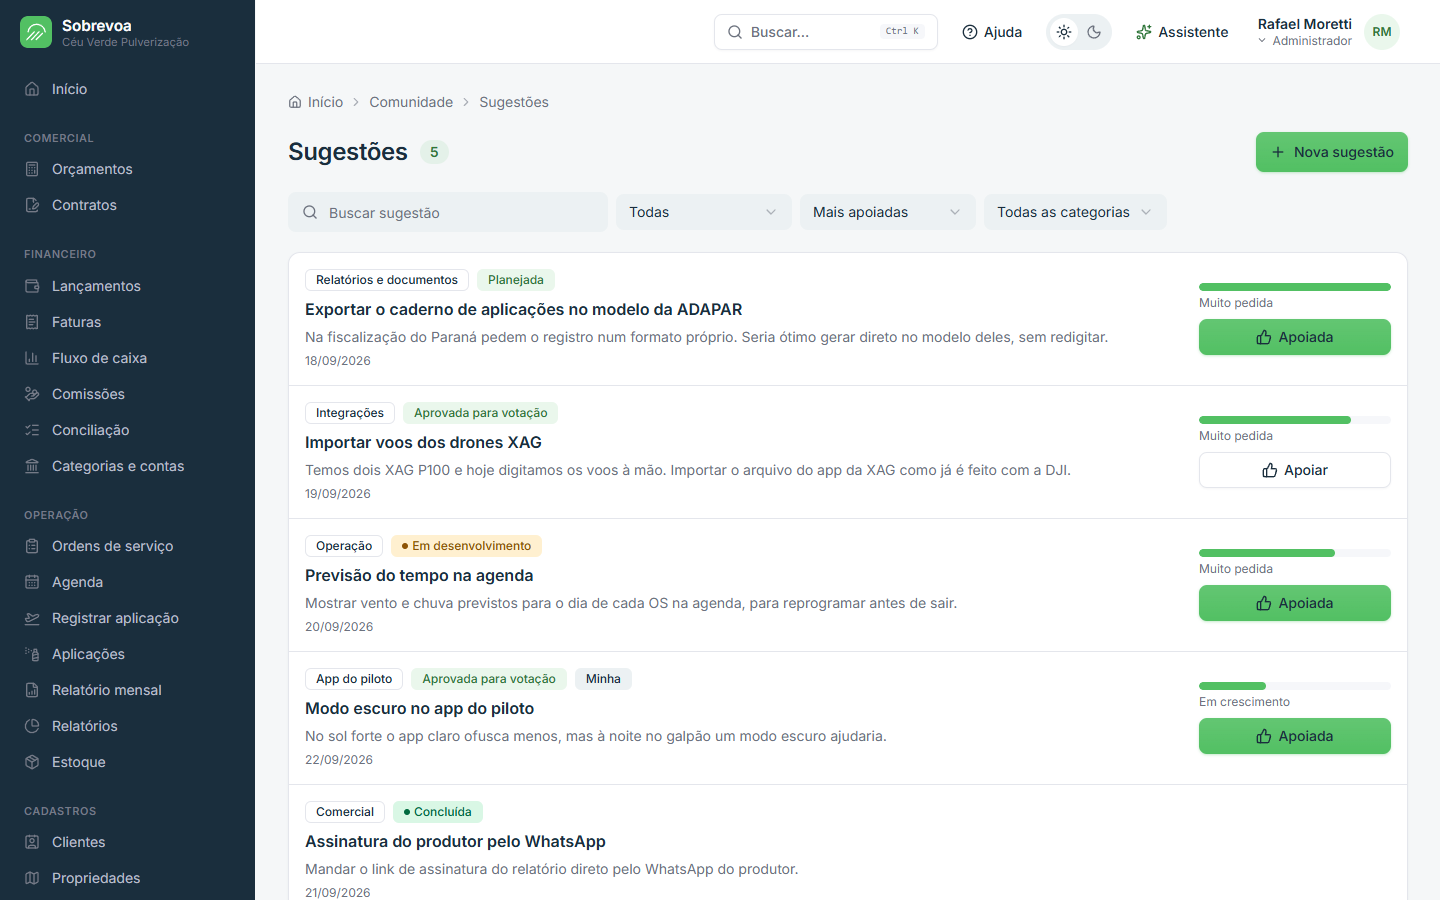Open suggestion titled Assinatura do produtor pelo WhatsApp
1440x900 pixels.
(x=455, y=842)
